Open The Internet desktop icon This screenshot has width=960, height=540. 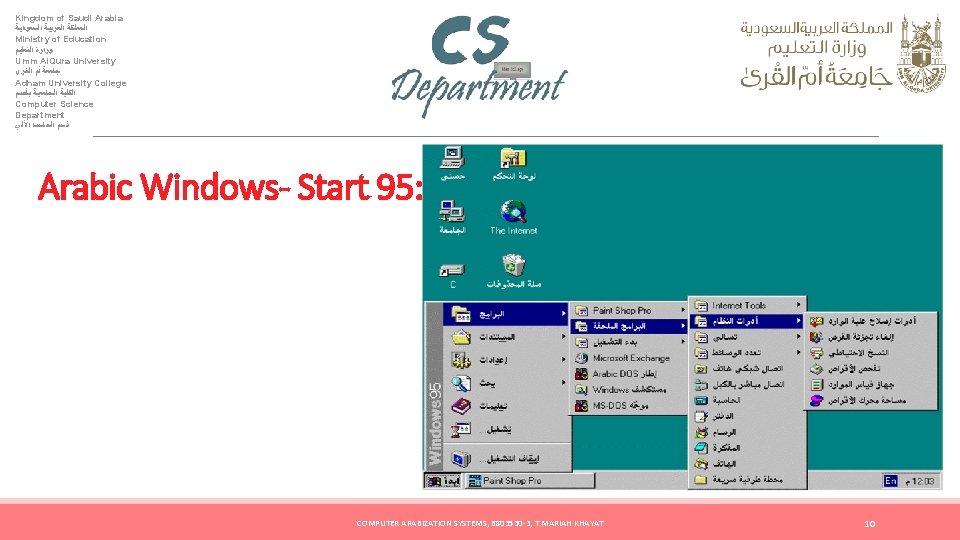click(514, 217)
